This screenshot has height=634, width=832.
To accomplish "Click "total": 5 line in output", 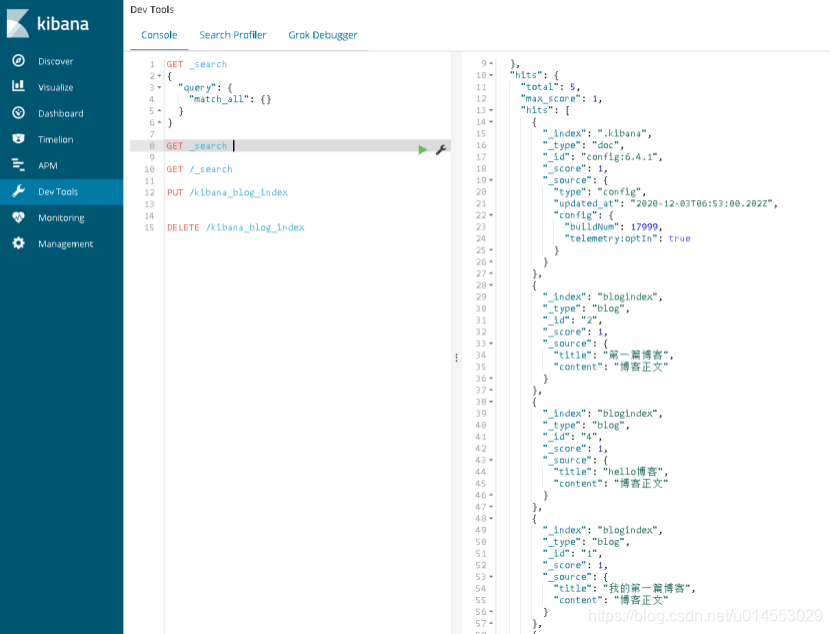I will 550,87.
